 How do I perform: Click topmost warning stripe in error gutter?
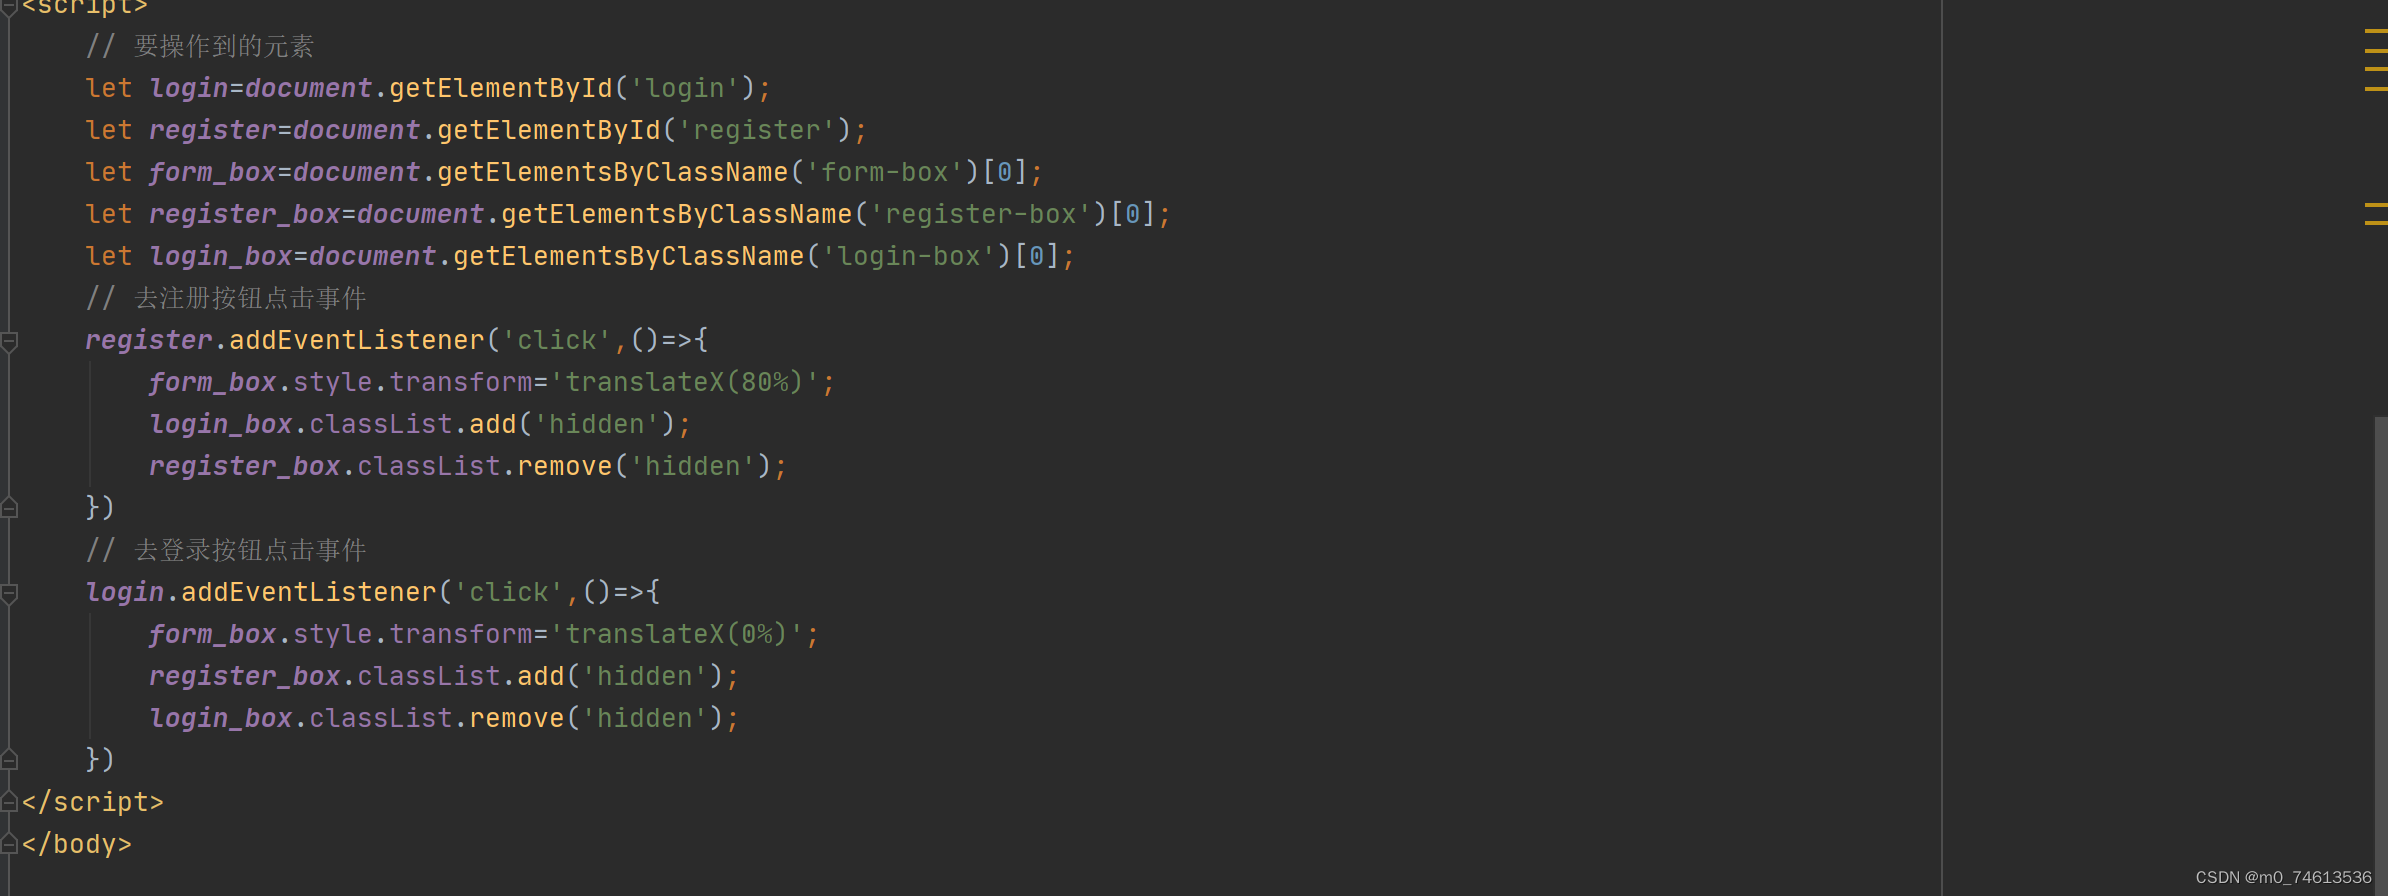pos(2376,32)
